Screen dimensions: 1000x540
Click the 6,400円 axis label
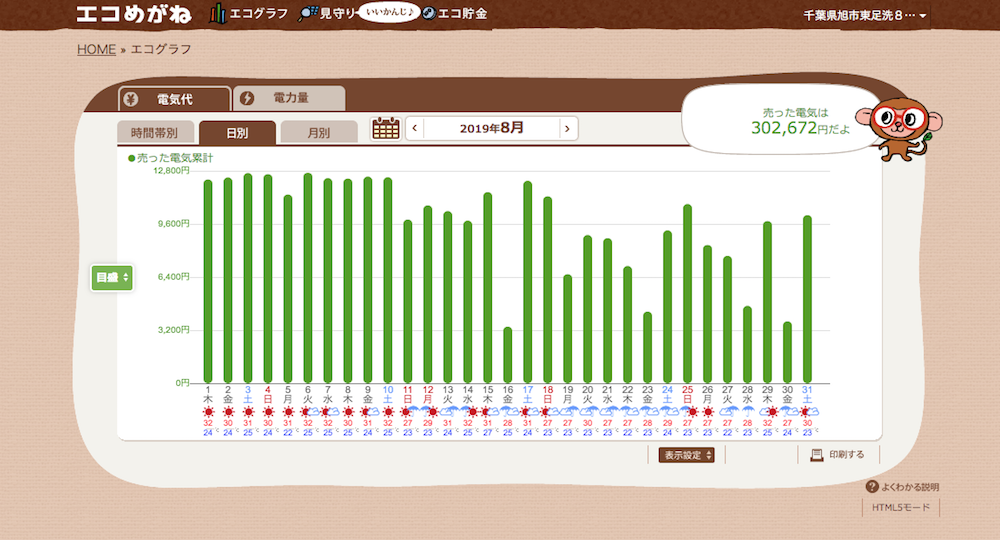point(174,277)
